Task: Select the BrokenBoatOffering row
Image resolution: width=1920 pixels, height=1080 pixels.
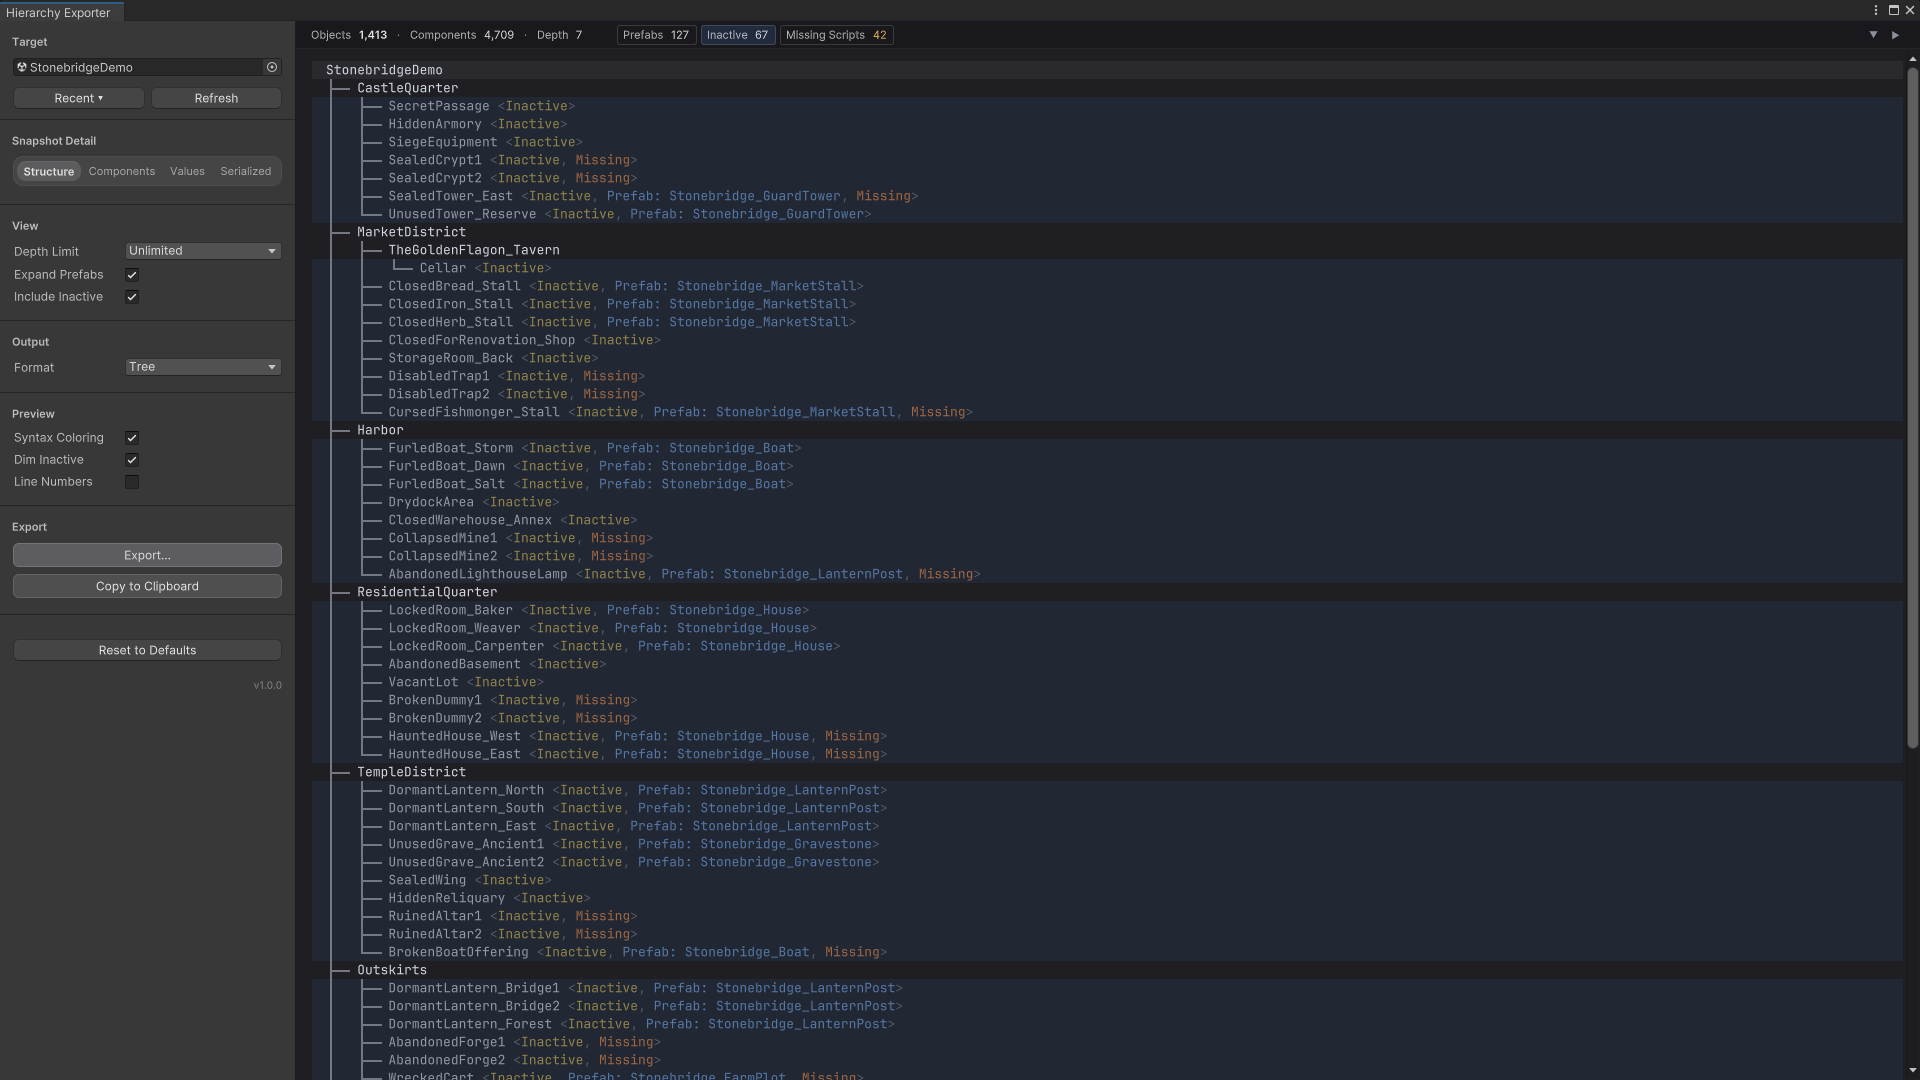Action: point(1107,952)
